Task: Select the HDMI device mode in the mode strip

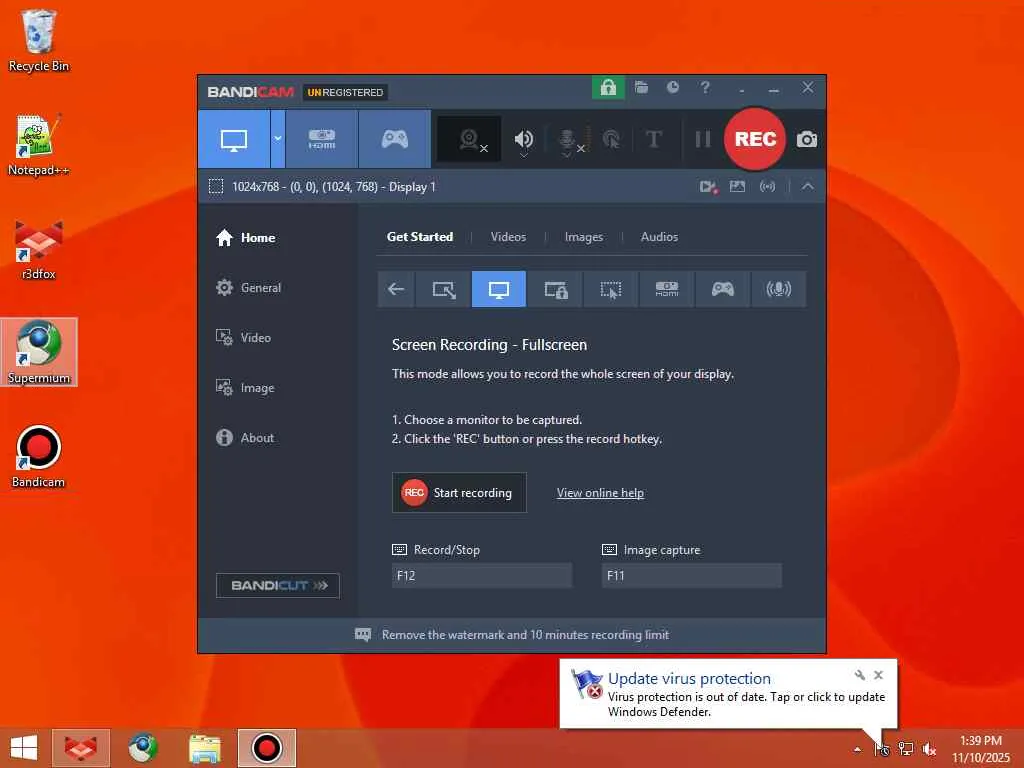Action: pyautogui.click(x=667, y=289)
